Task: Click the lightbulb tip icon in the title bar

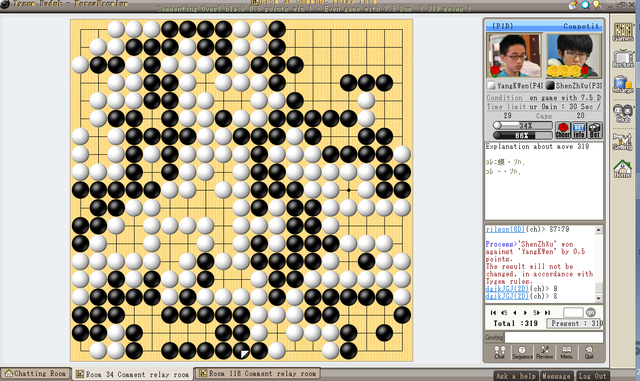Action: tap(597, 4)
